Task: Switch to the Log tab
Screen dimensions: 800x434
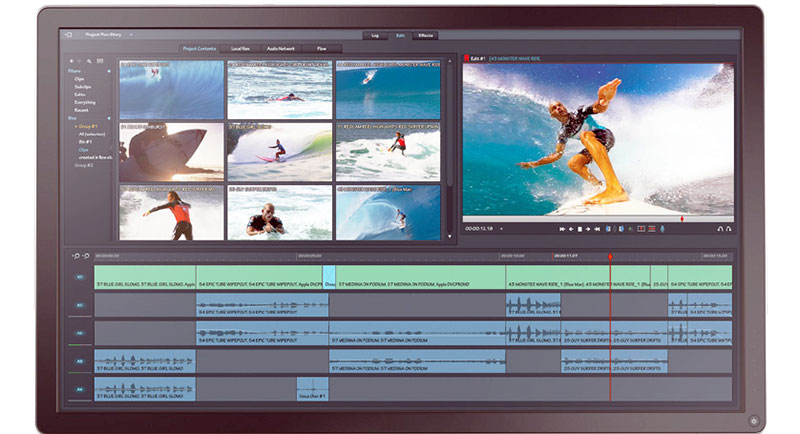Action: [375, 36]
